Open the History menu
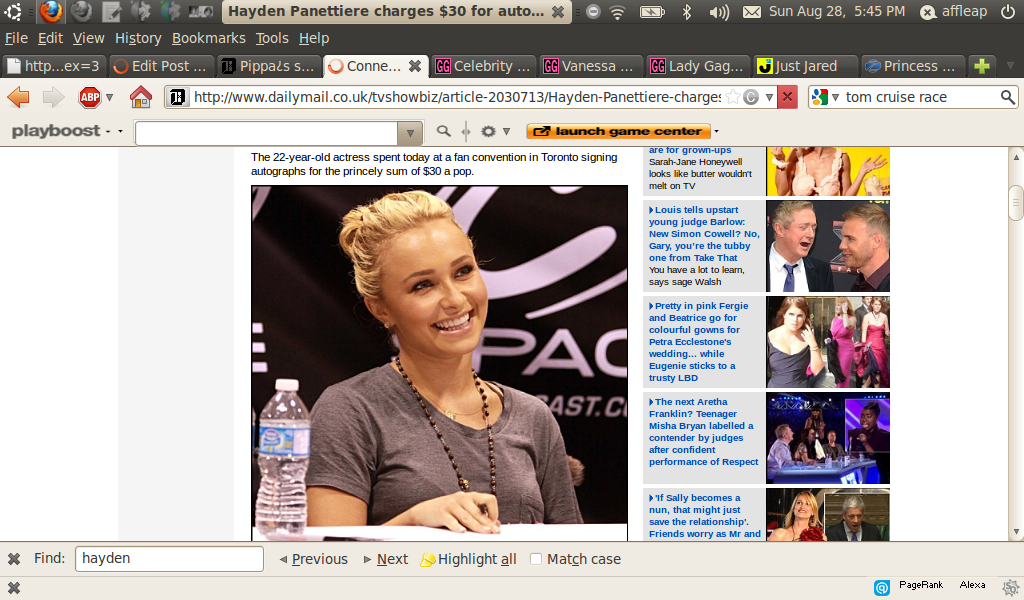The height and width of the screenshot is (600, 1024). tap(138, 39)
